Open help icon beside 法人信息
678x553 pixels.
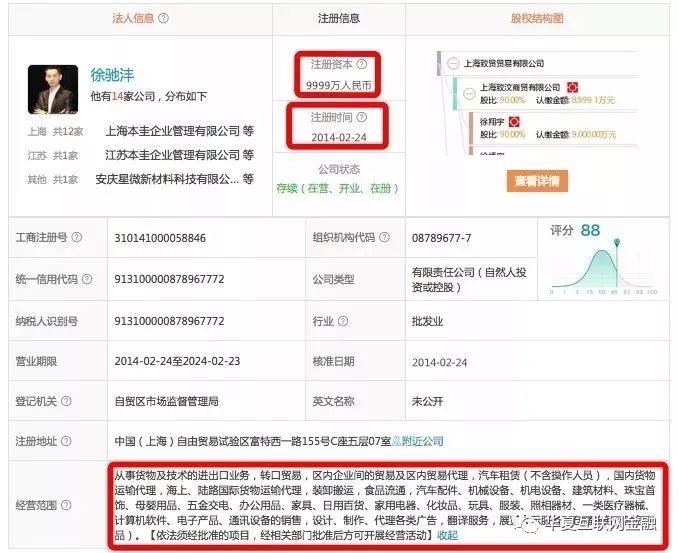point(163,18)
